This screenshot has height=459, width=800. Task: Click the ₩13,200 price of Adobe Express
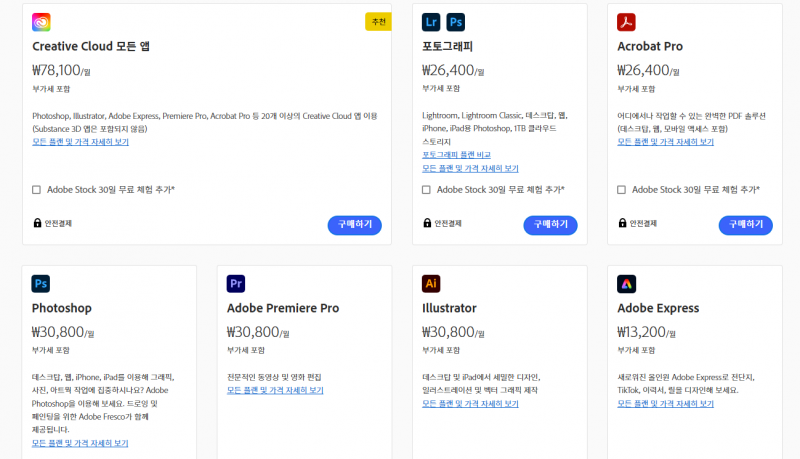(x=646, y=332)
